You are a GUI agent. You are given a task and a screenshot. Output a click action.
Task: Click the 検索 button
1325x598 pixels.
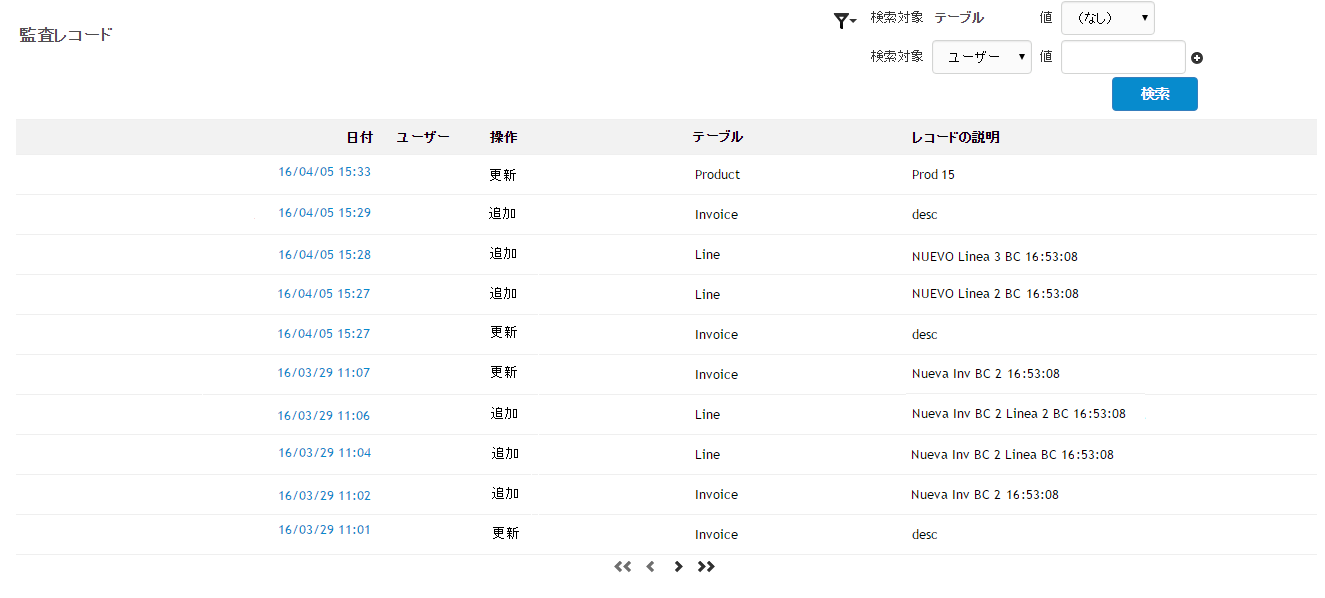point(1155,94)
